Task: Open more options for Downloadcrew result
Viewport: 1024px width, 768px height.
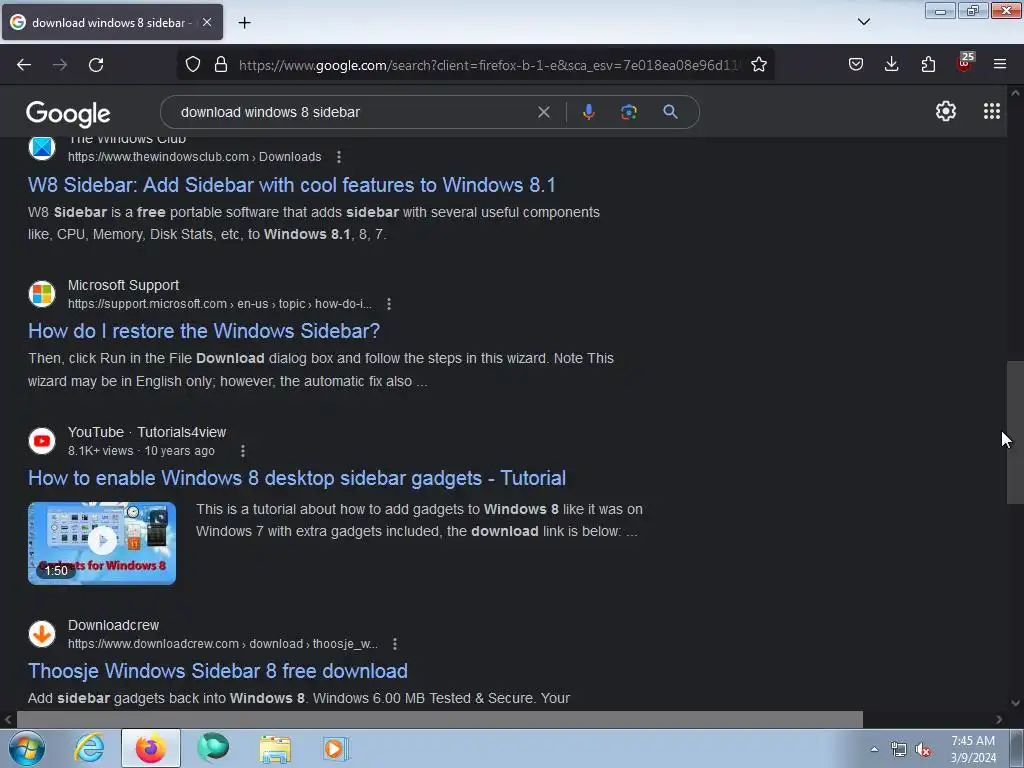Action: (394, 644)
